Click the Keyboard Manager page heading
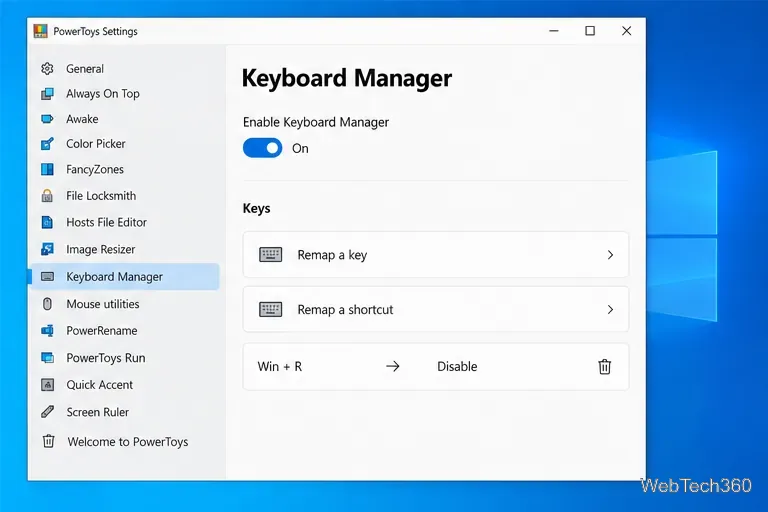 (347, 78)
